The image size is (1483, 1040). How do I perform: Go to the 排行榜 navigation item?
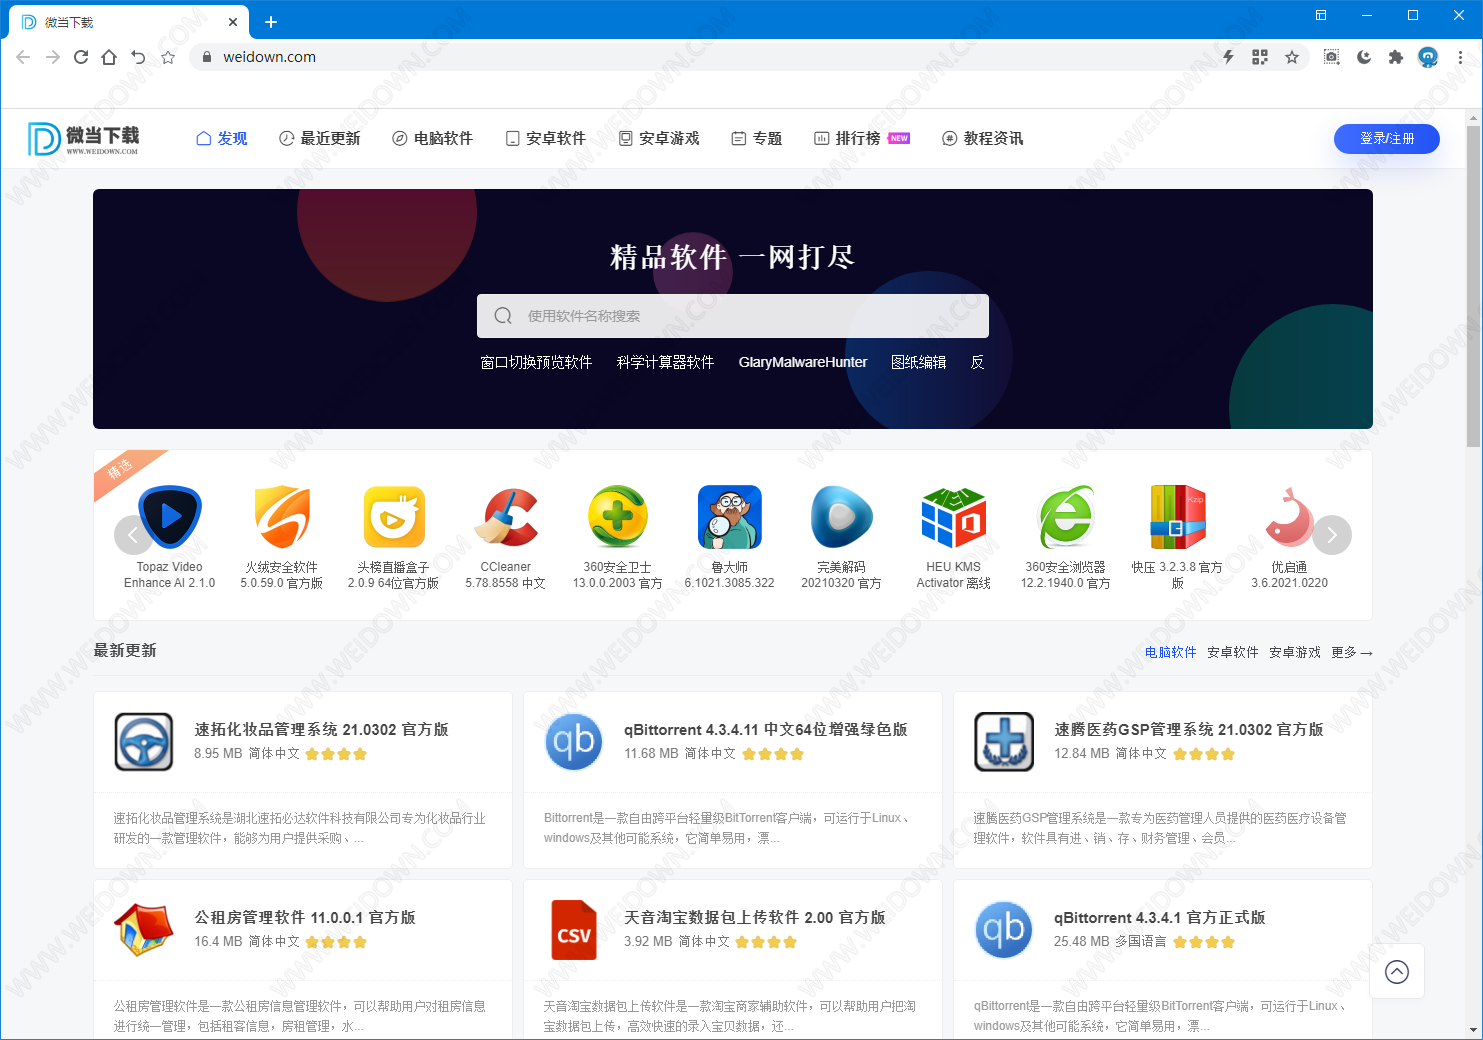857,138
